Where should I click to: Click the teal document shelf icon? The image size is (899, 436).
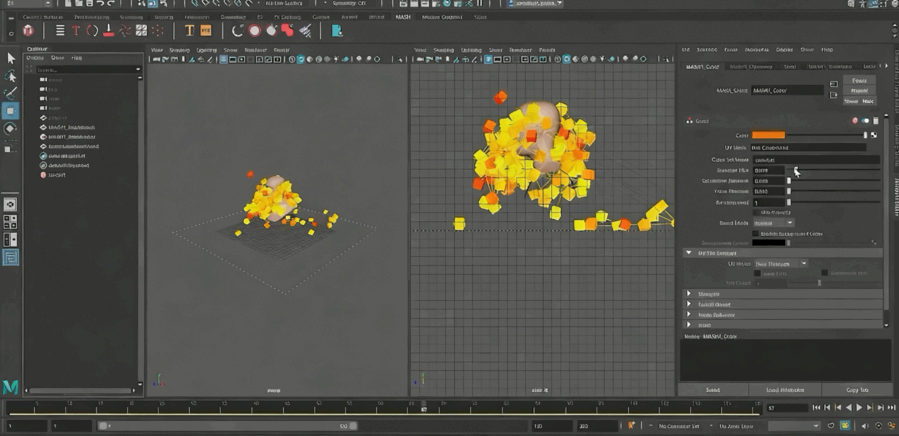(x=337, y=31)
